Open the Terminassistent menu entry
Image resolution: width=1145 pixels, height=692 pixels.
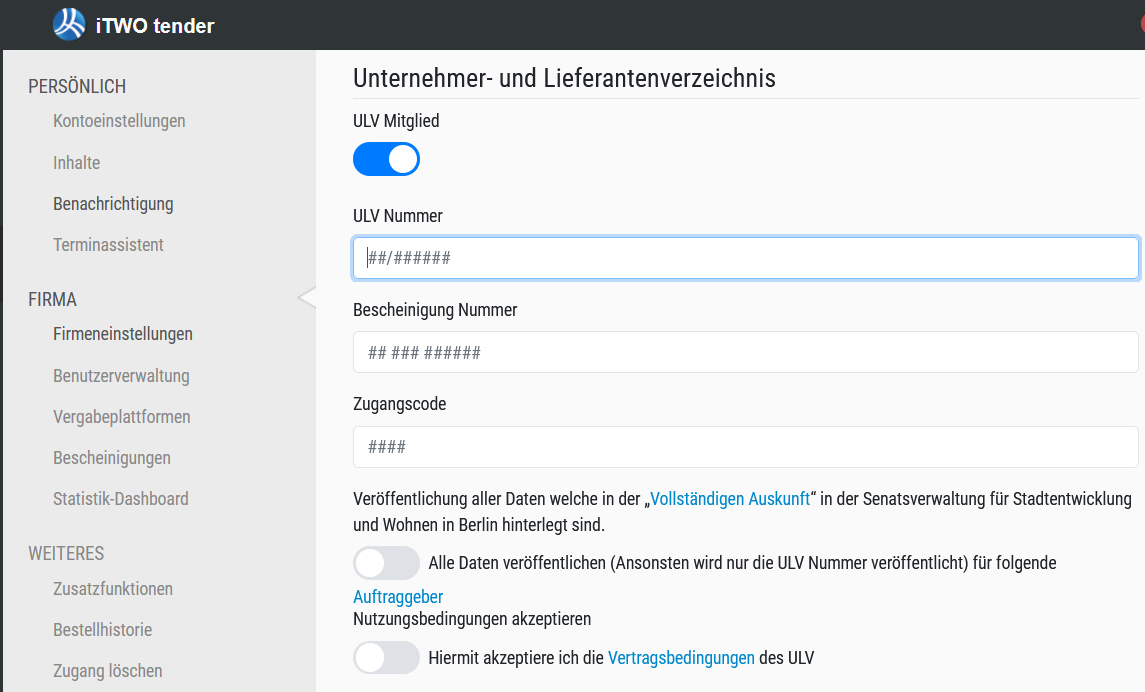108,245
